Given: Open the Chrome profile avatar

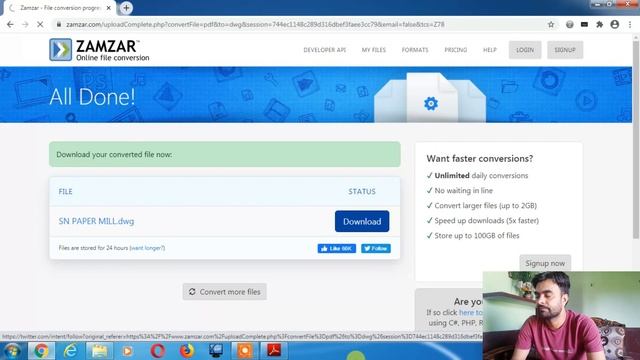Looking at the screenshot, I should pos(615,24).
